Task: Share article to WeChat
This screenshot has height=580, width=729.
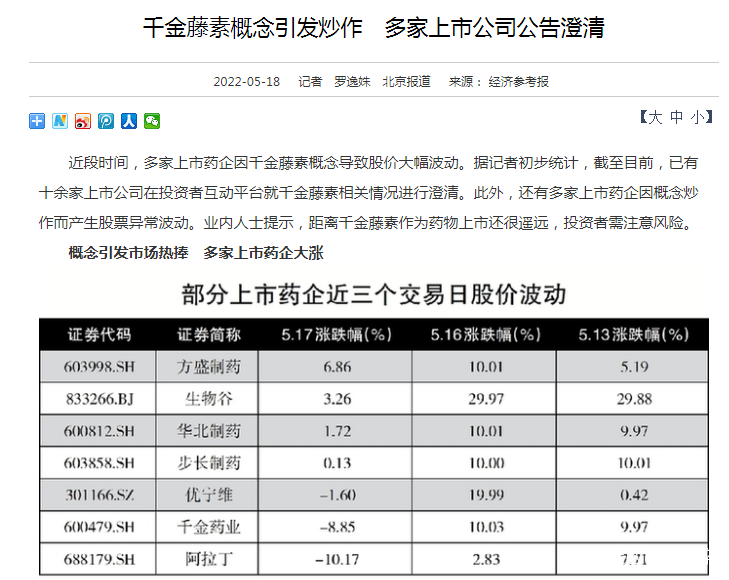Action: [x=152, y=121]
